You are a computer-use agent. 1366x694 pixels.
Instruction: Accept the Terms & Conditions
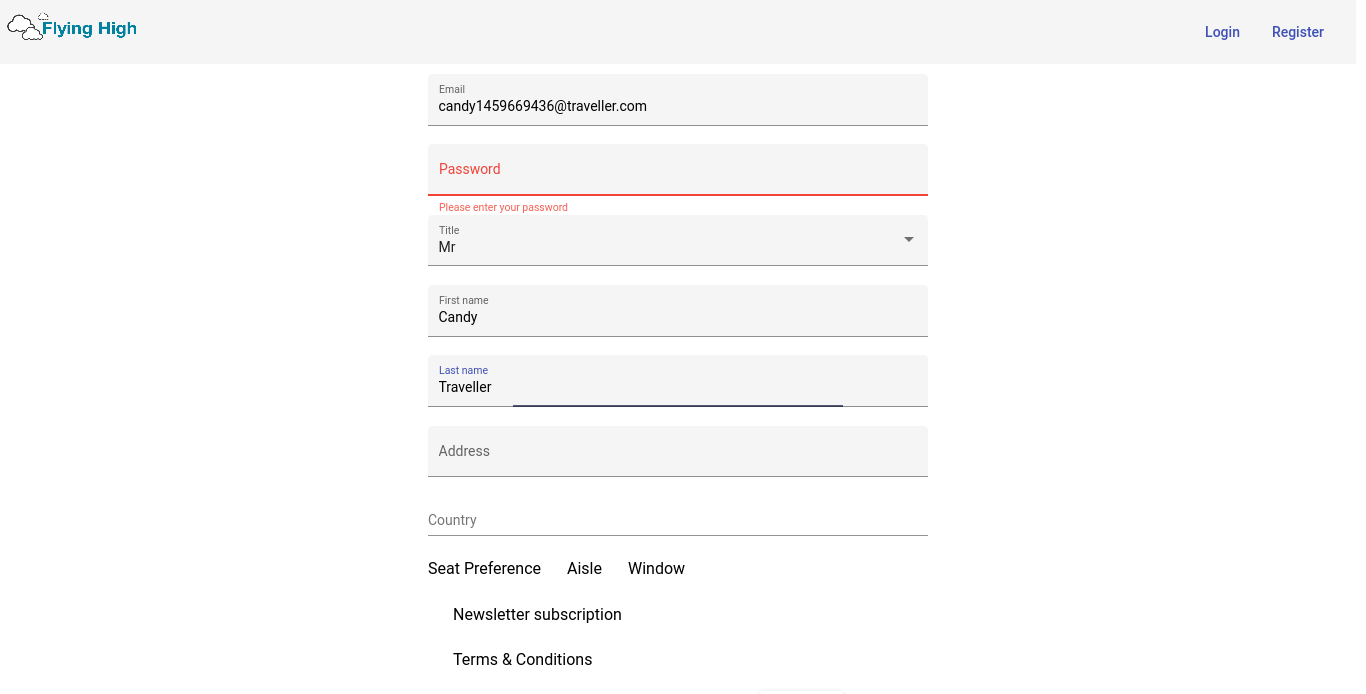(522, 660)
